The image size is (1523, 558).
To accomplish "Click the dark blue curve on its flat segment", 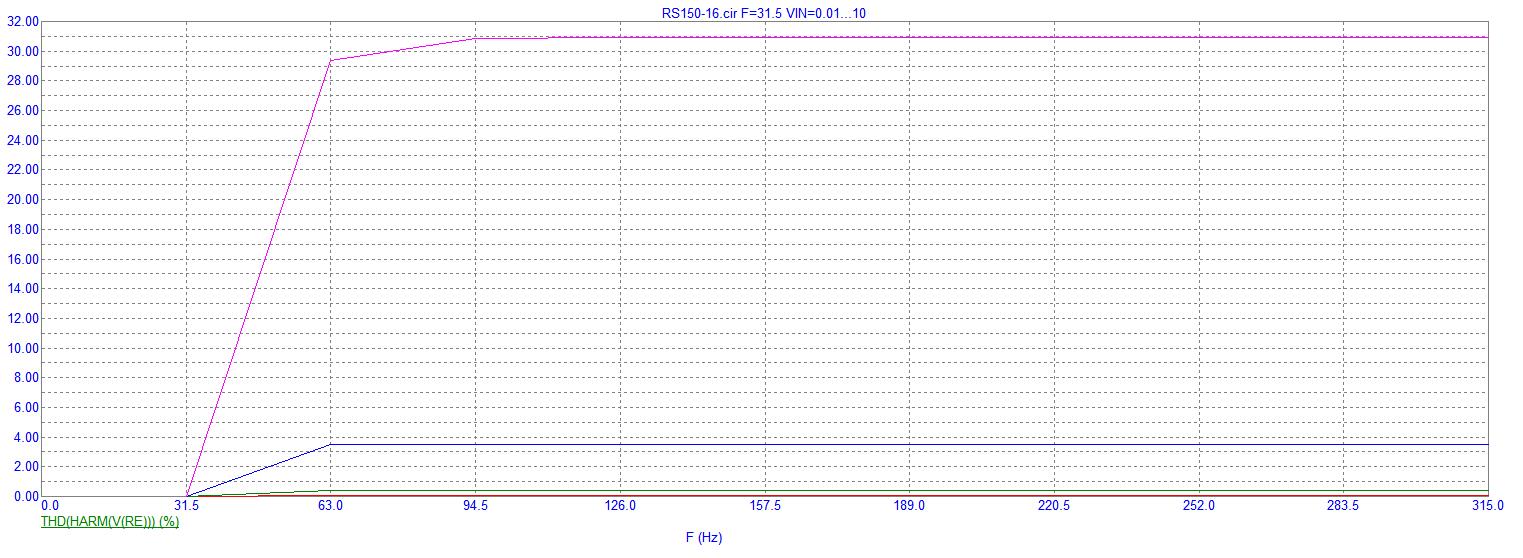I will pos(909,444).
